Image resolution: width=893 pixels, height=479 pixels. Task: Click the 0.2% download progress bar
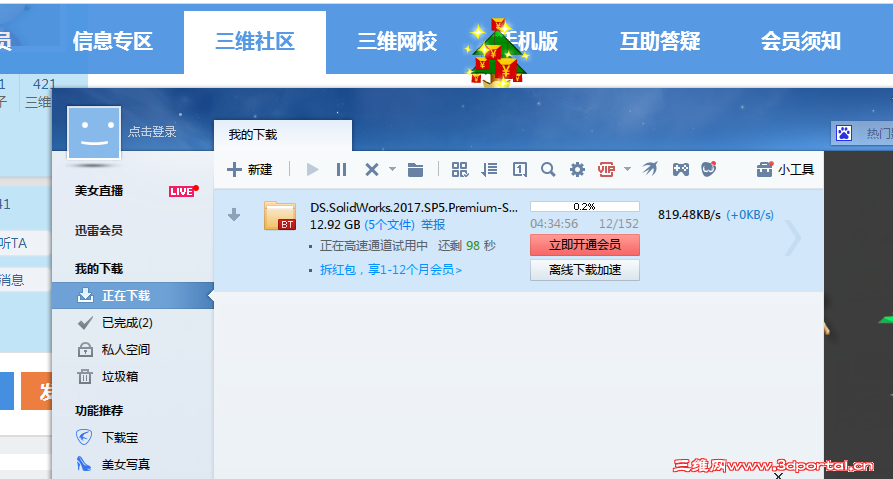(585, 207)
